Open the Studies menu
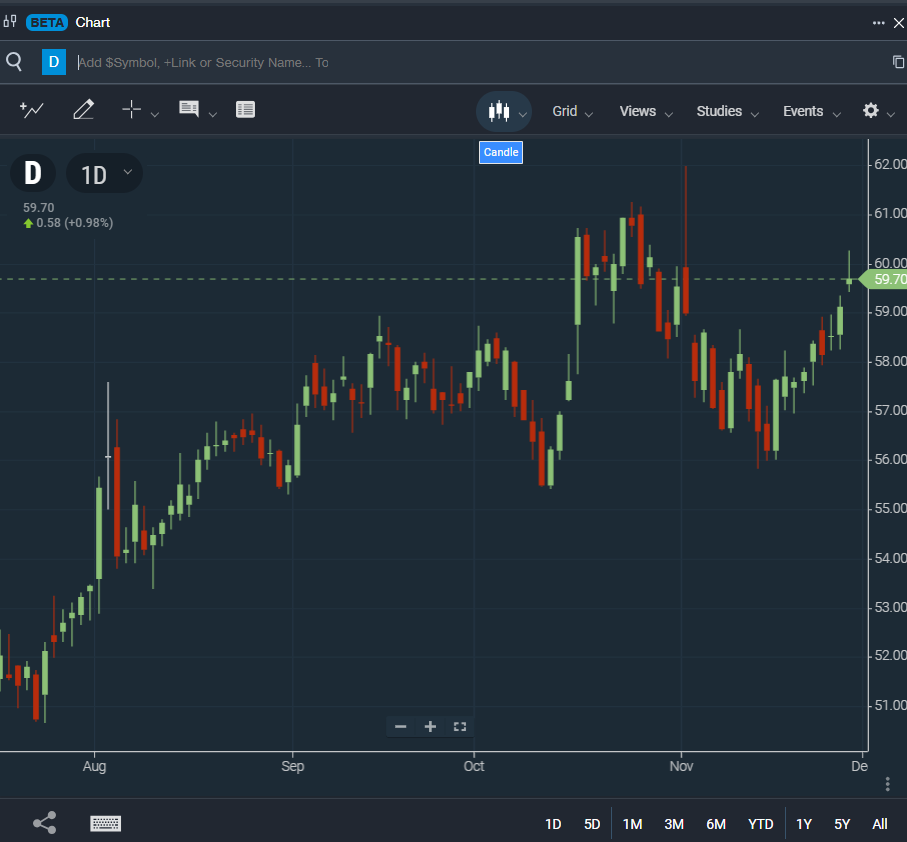This screenshot has height=842, width=907. click(727, 111)
